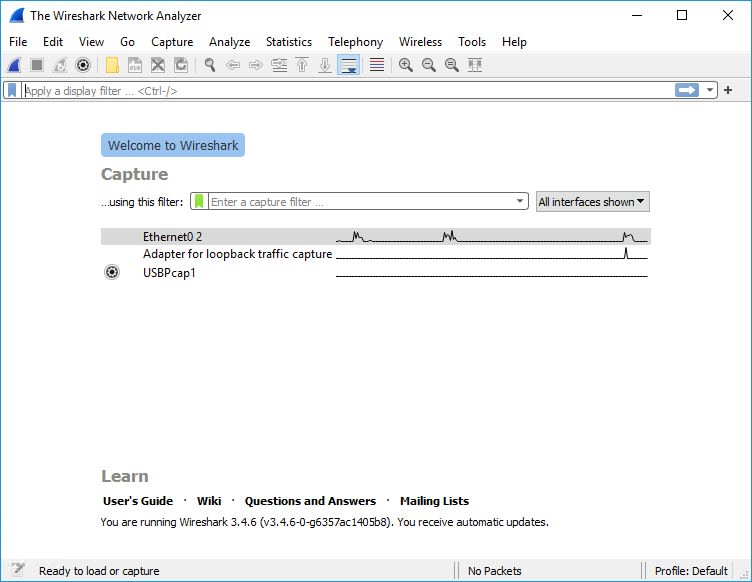Viewport: 752px width, 582px height.
Task: Click the Stop capture square icon
Action: tap(37, 65)
